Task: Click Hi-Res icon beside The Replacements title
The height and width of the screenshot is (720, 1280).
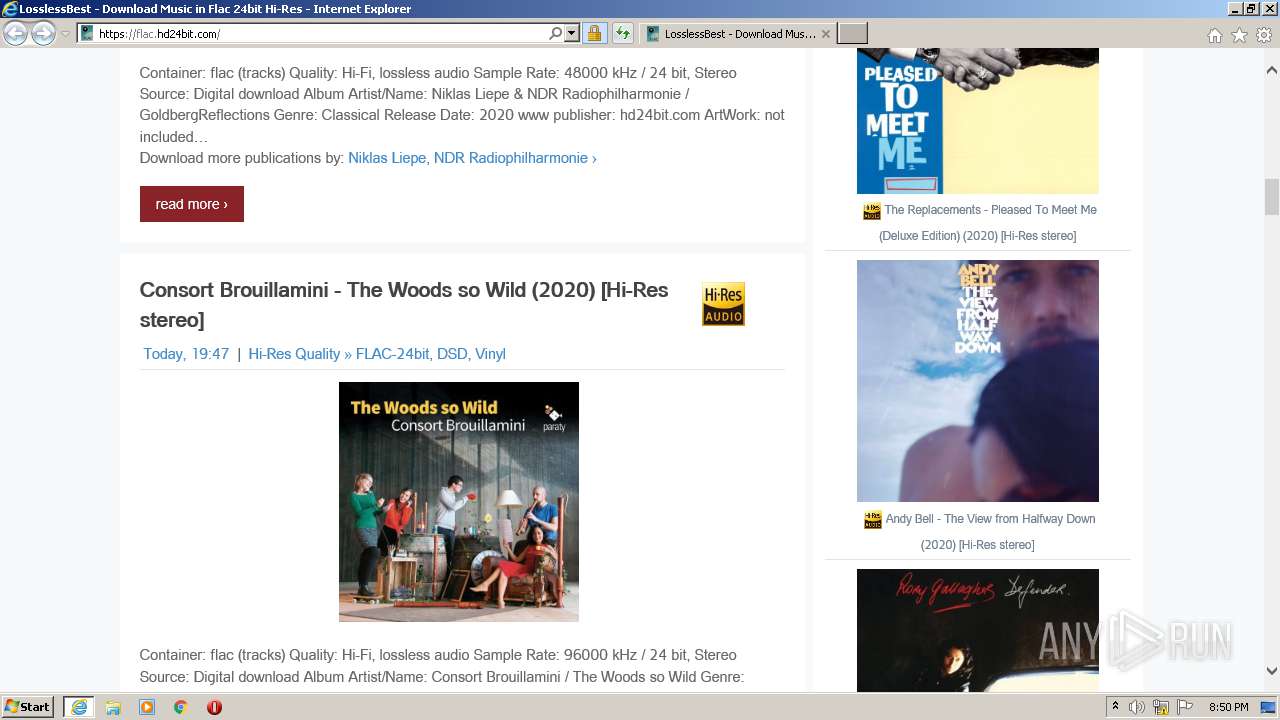Action: pos(872,211)
